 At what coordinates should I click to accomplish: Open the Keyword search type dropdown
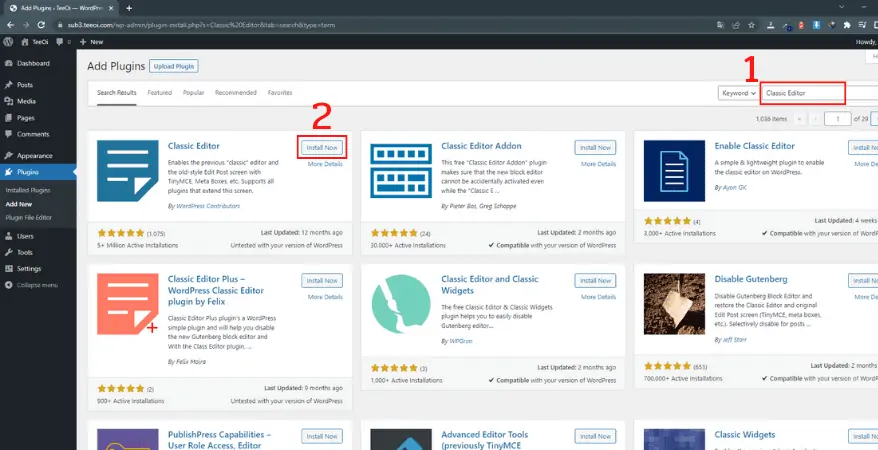click(739, 93)
